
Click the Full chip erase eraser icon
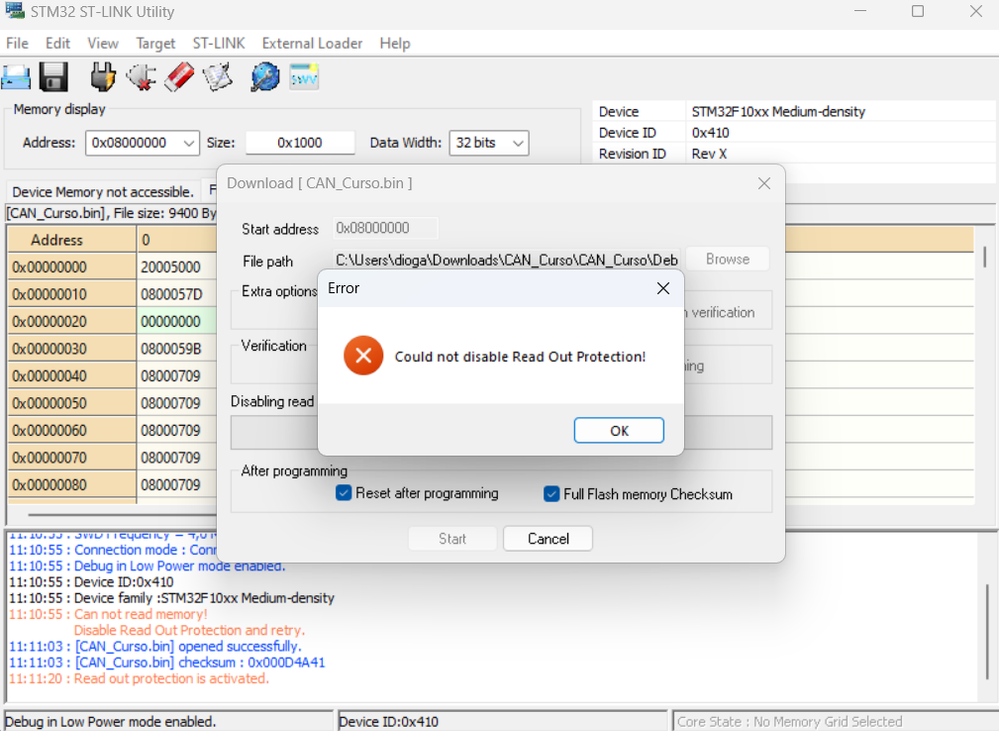[179, 77]
